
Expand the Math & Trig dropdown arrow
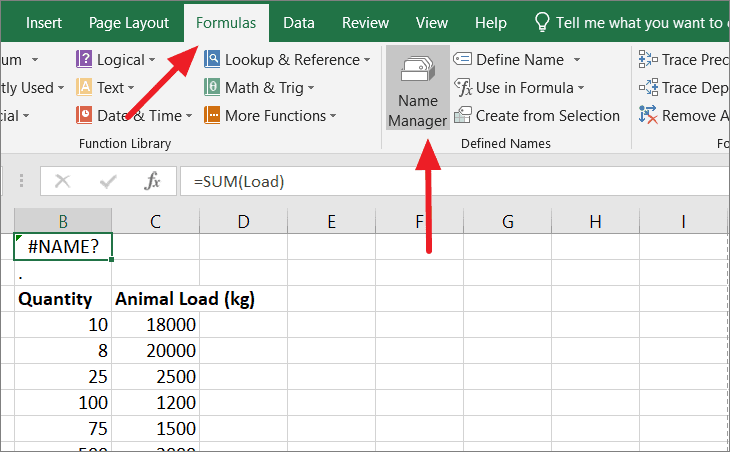pos(311,88)
